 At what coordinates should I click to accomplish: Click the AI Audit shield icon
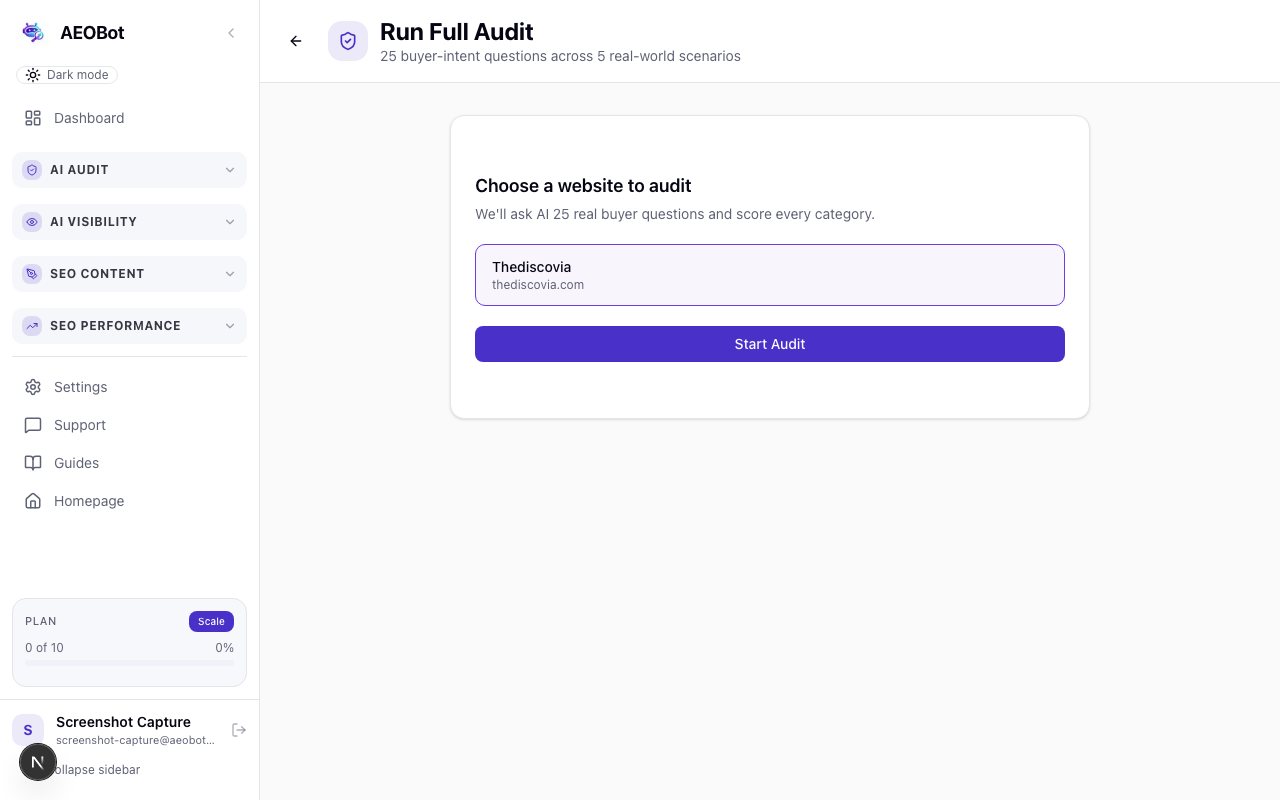[x=32, y=170]
